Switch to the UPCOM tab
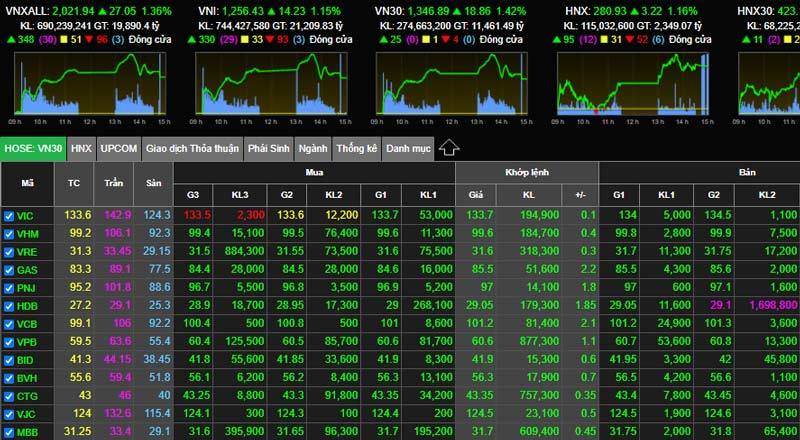 pyautogui.click(x=119, y=148)
